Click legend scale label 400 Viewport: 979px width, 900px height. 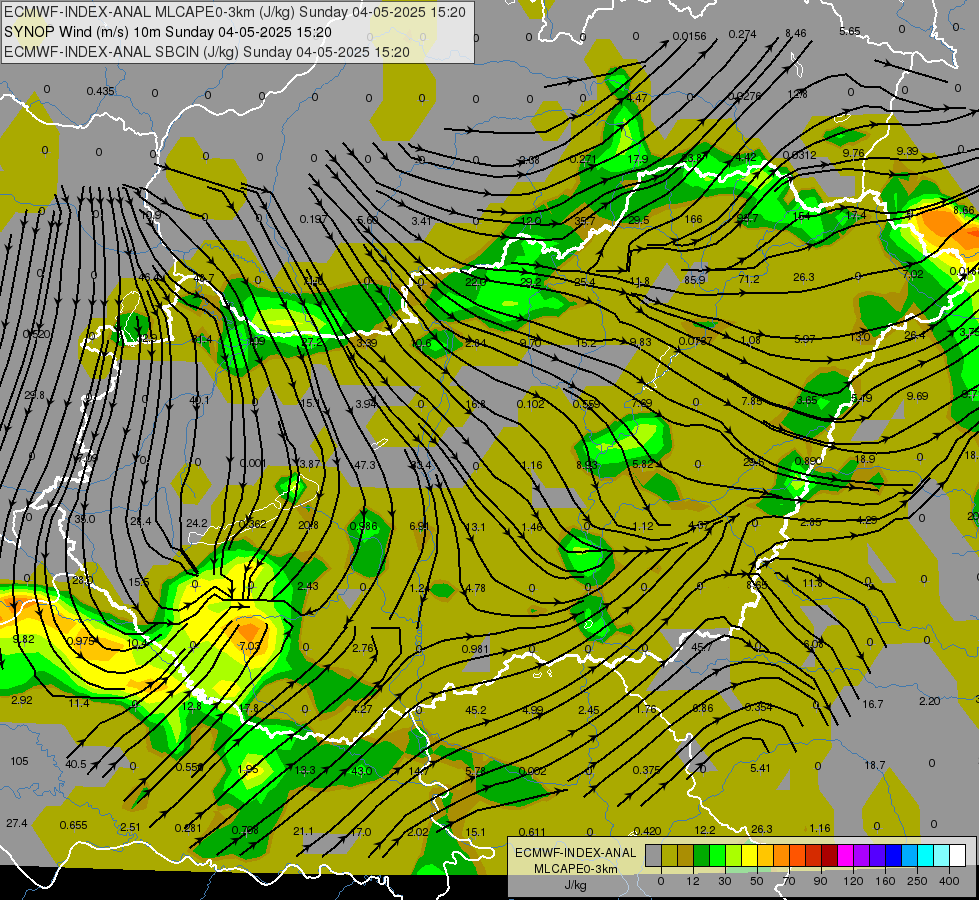coord(949,881)
